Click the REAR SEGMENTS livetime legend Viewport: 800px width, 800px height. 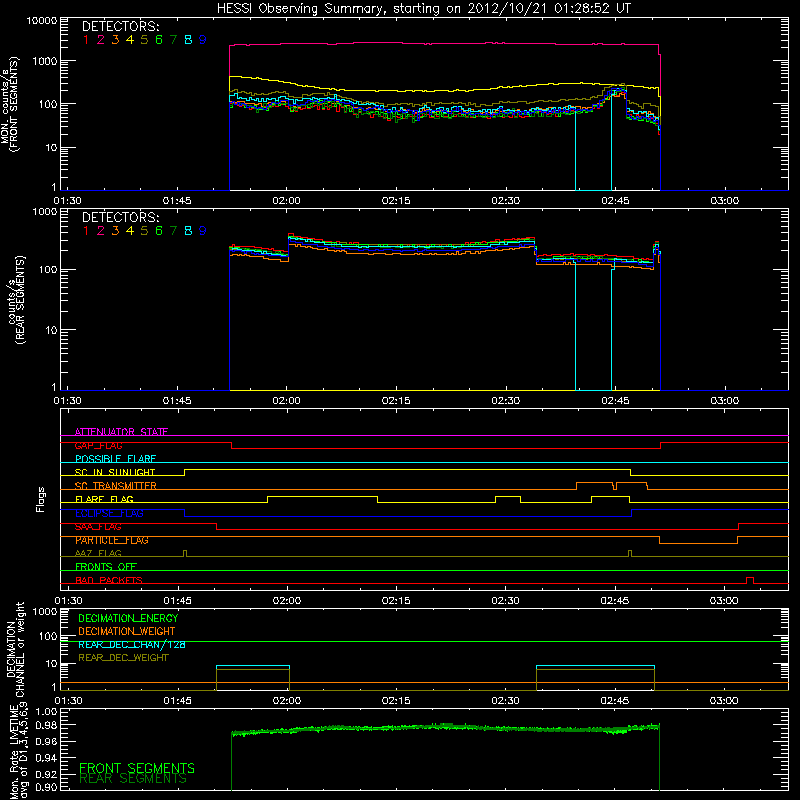[x=133, y=779]
